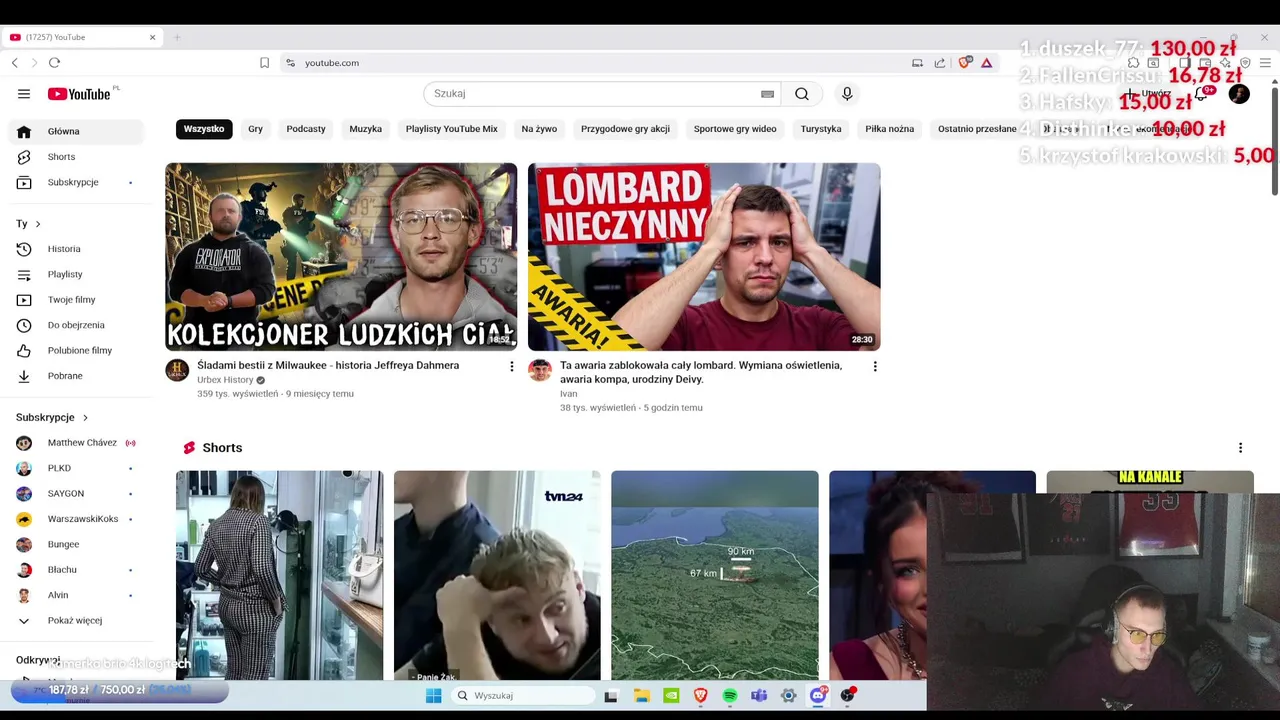Image resolution: width=1280 pixels, height=720 pixels.
Task: Expand the Subskrypcje section header
Action: point(52,417)
